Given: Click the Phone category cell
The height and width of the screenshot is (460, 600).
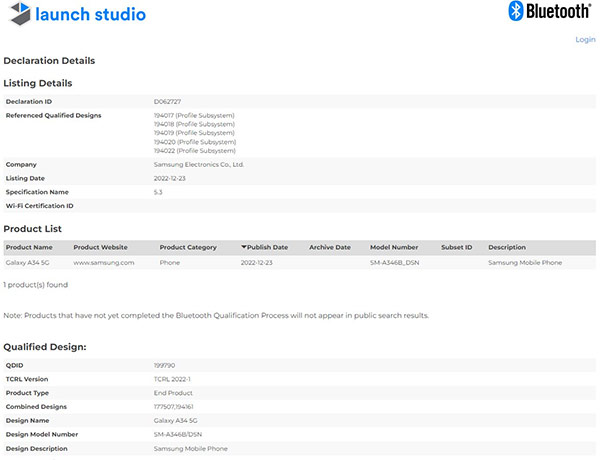Looking at the screenshot, I should (170, 263).
